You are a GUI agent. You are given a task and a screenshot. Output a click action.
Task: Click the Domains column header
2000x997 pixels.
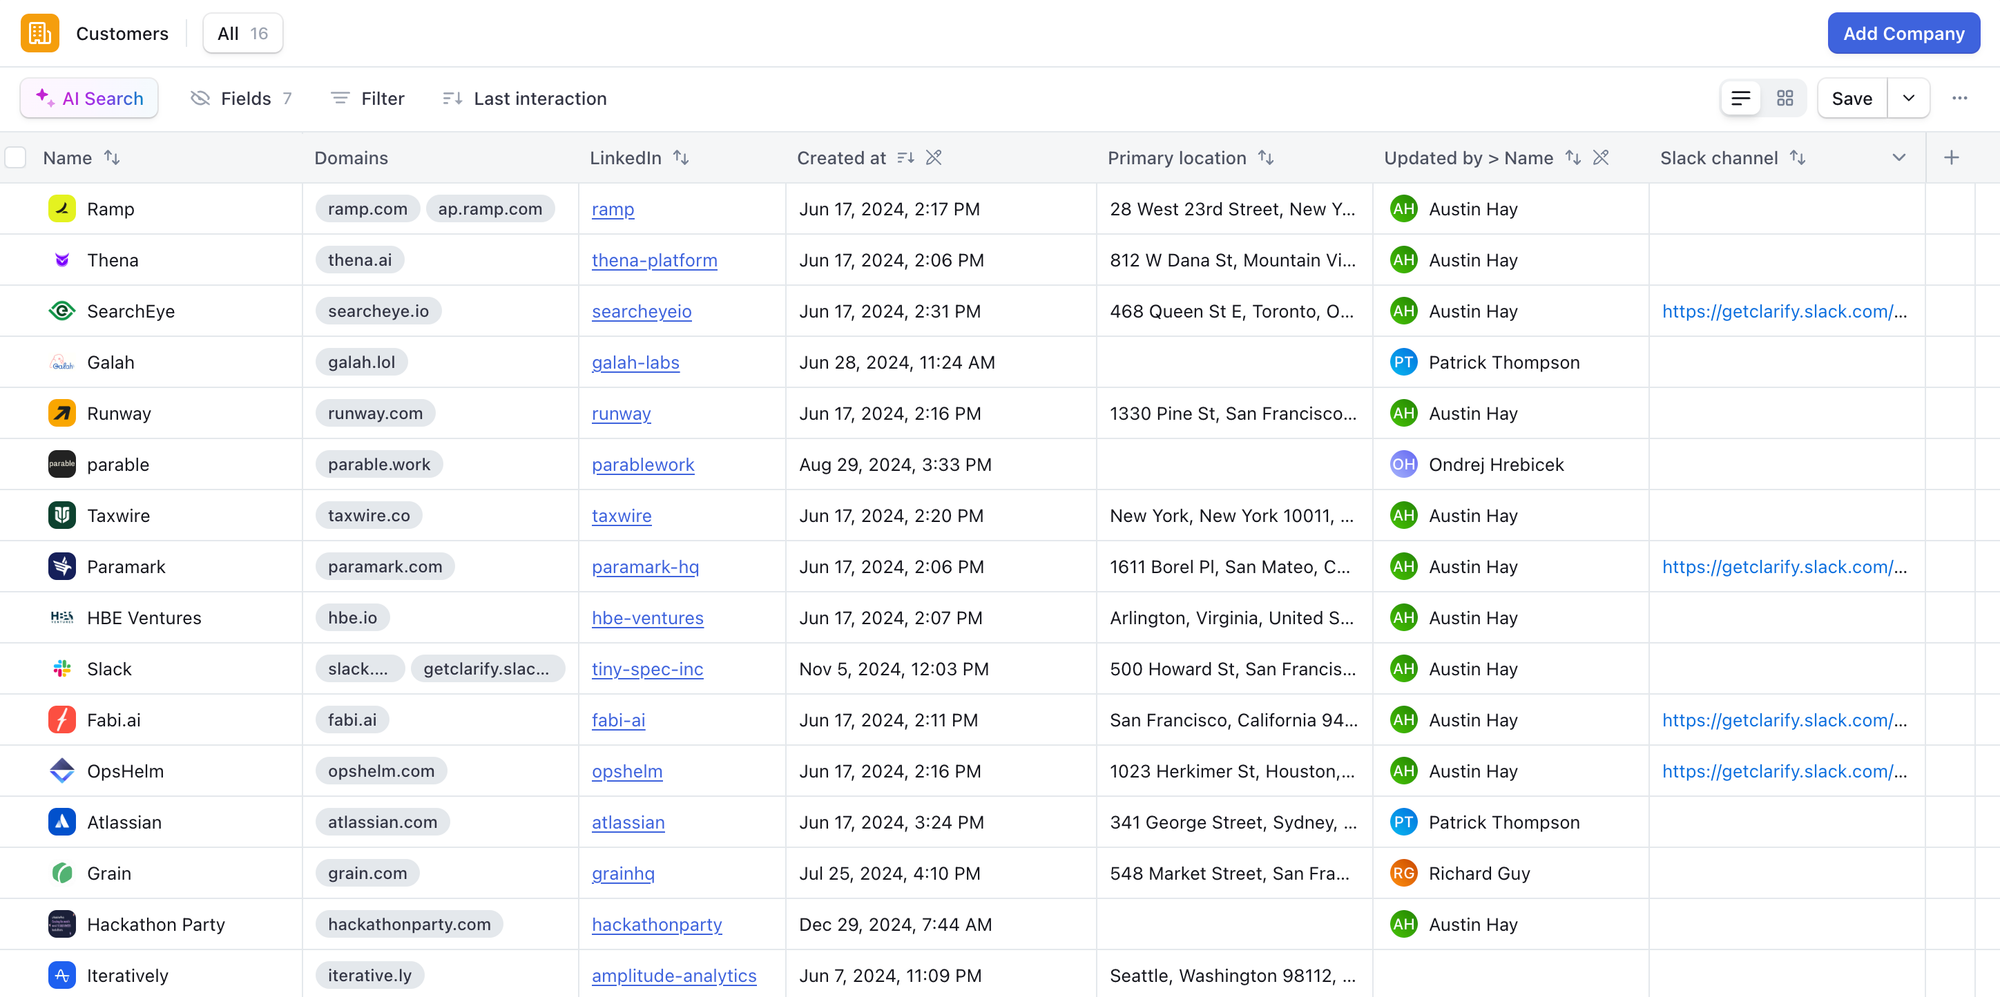point(351,158)
